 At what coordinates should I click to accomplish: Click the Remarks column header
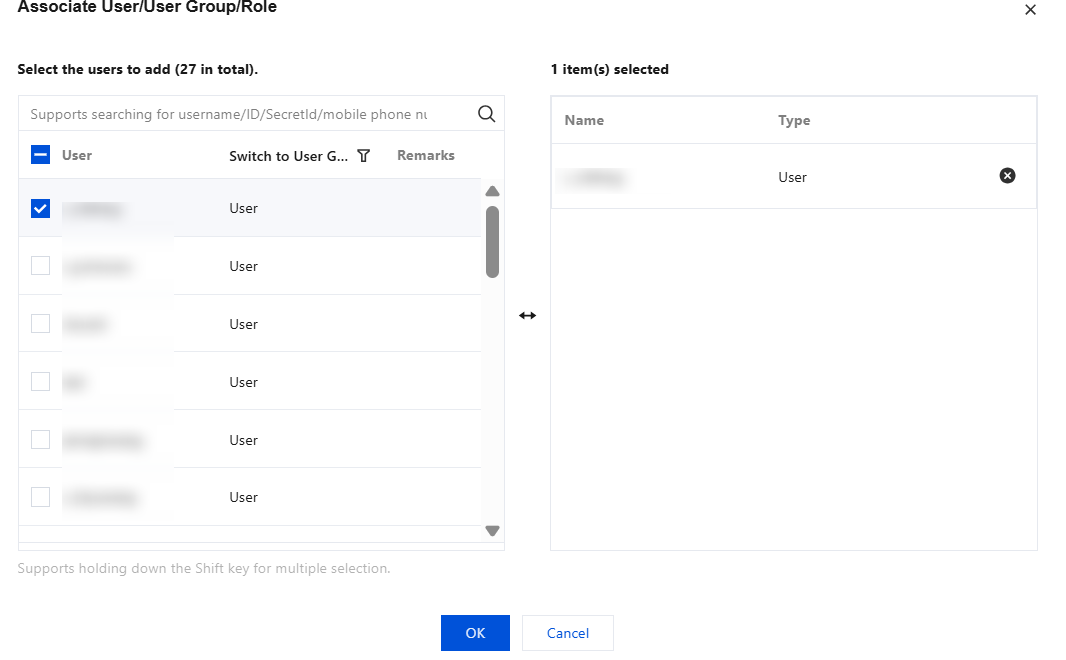tap(426, 156)
